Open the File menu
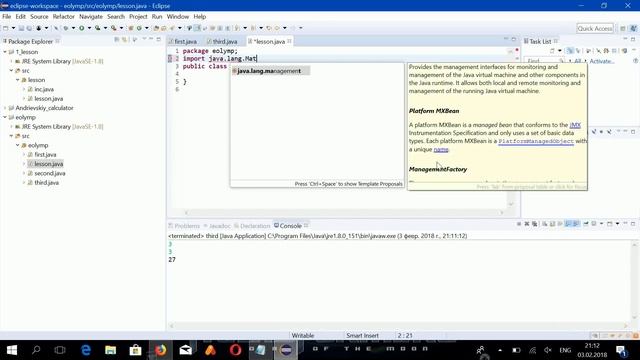The width and height of the screenshot is (640, 360). [7, 16]
